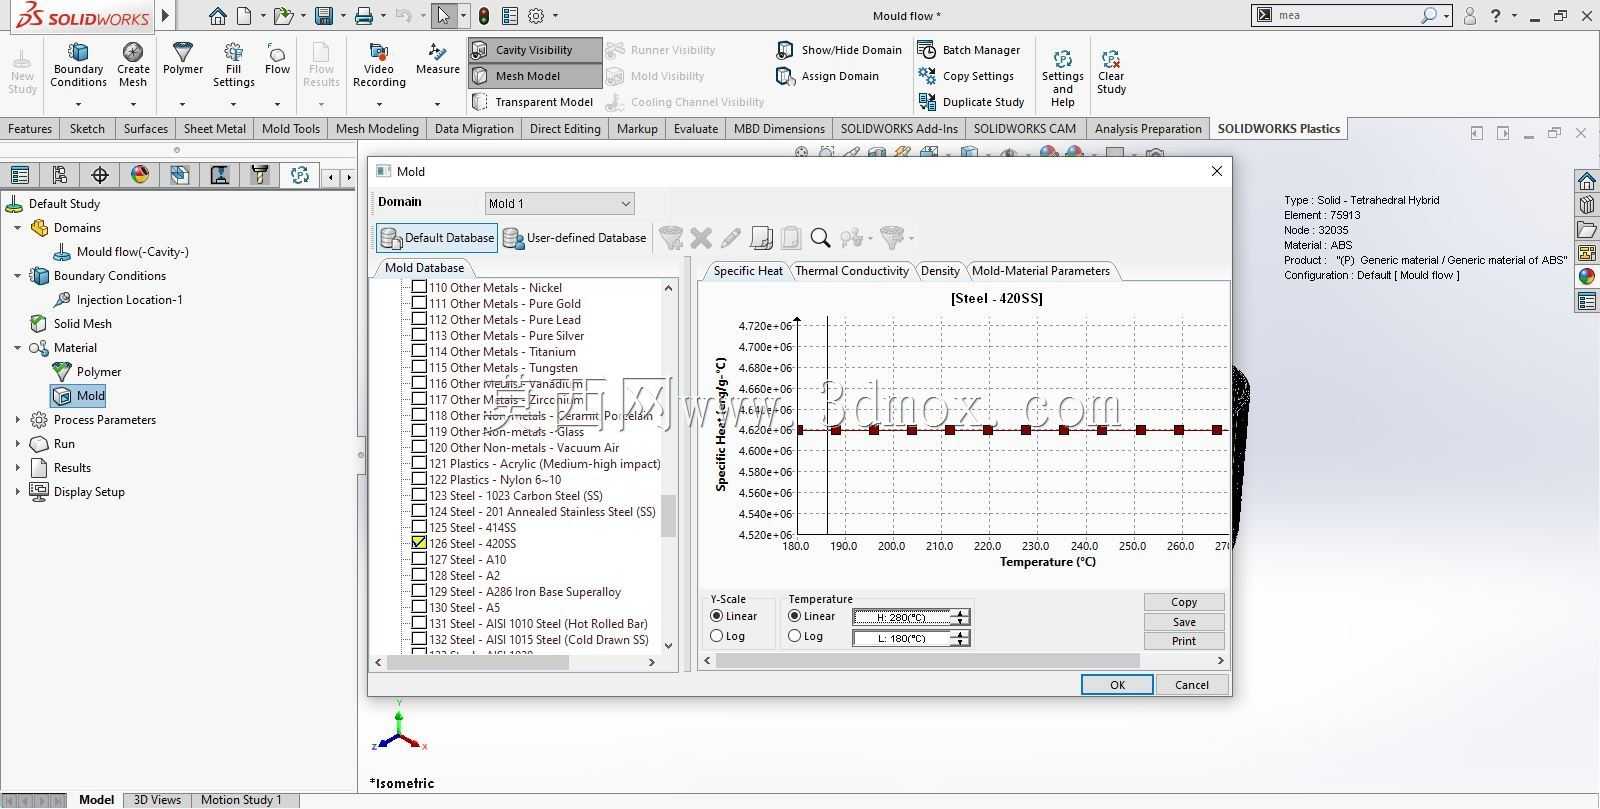This screenshot has height=809, width=1600.
Task: Open the FeatureManager design tree tab
Action: pos(20,175)
